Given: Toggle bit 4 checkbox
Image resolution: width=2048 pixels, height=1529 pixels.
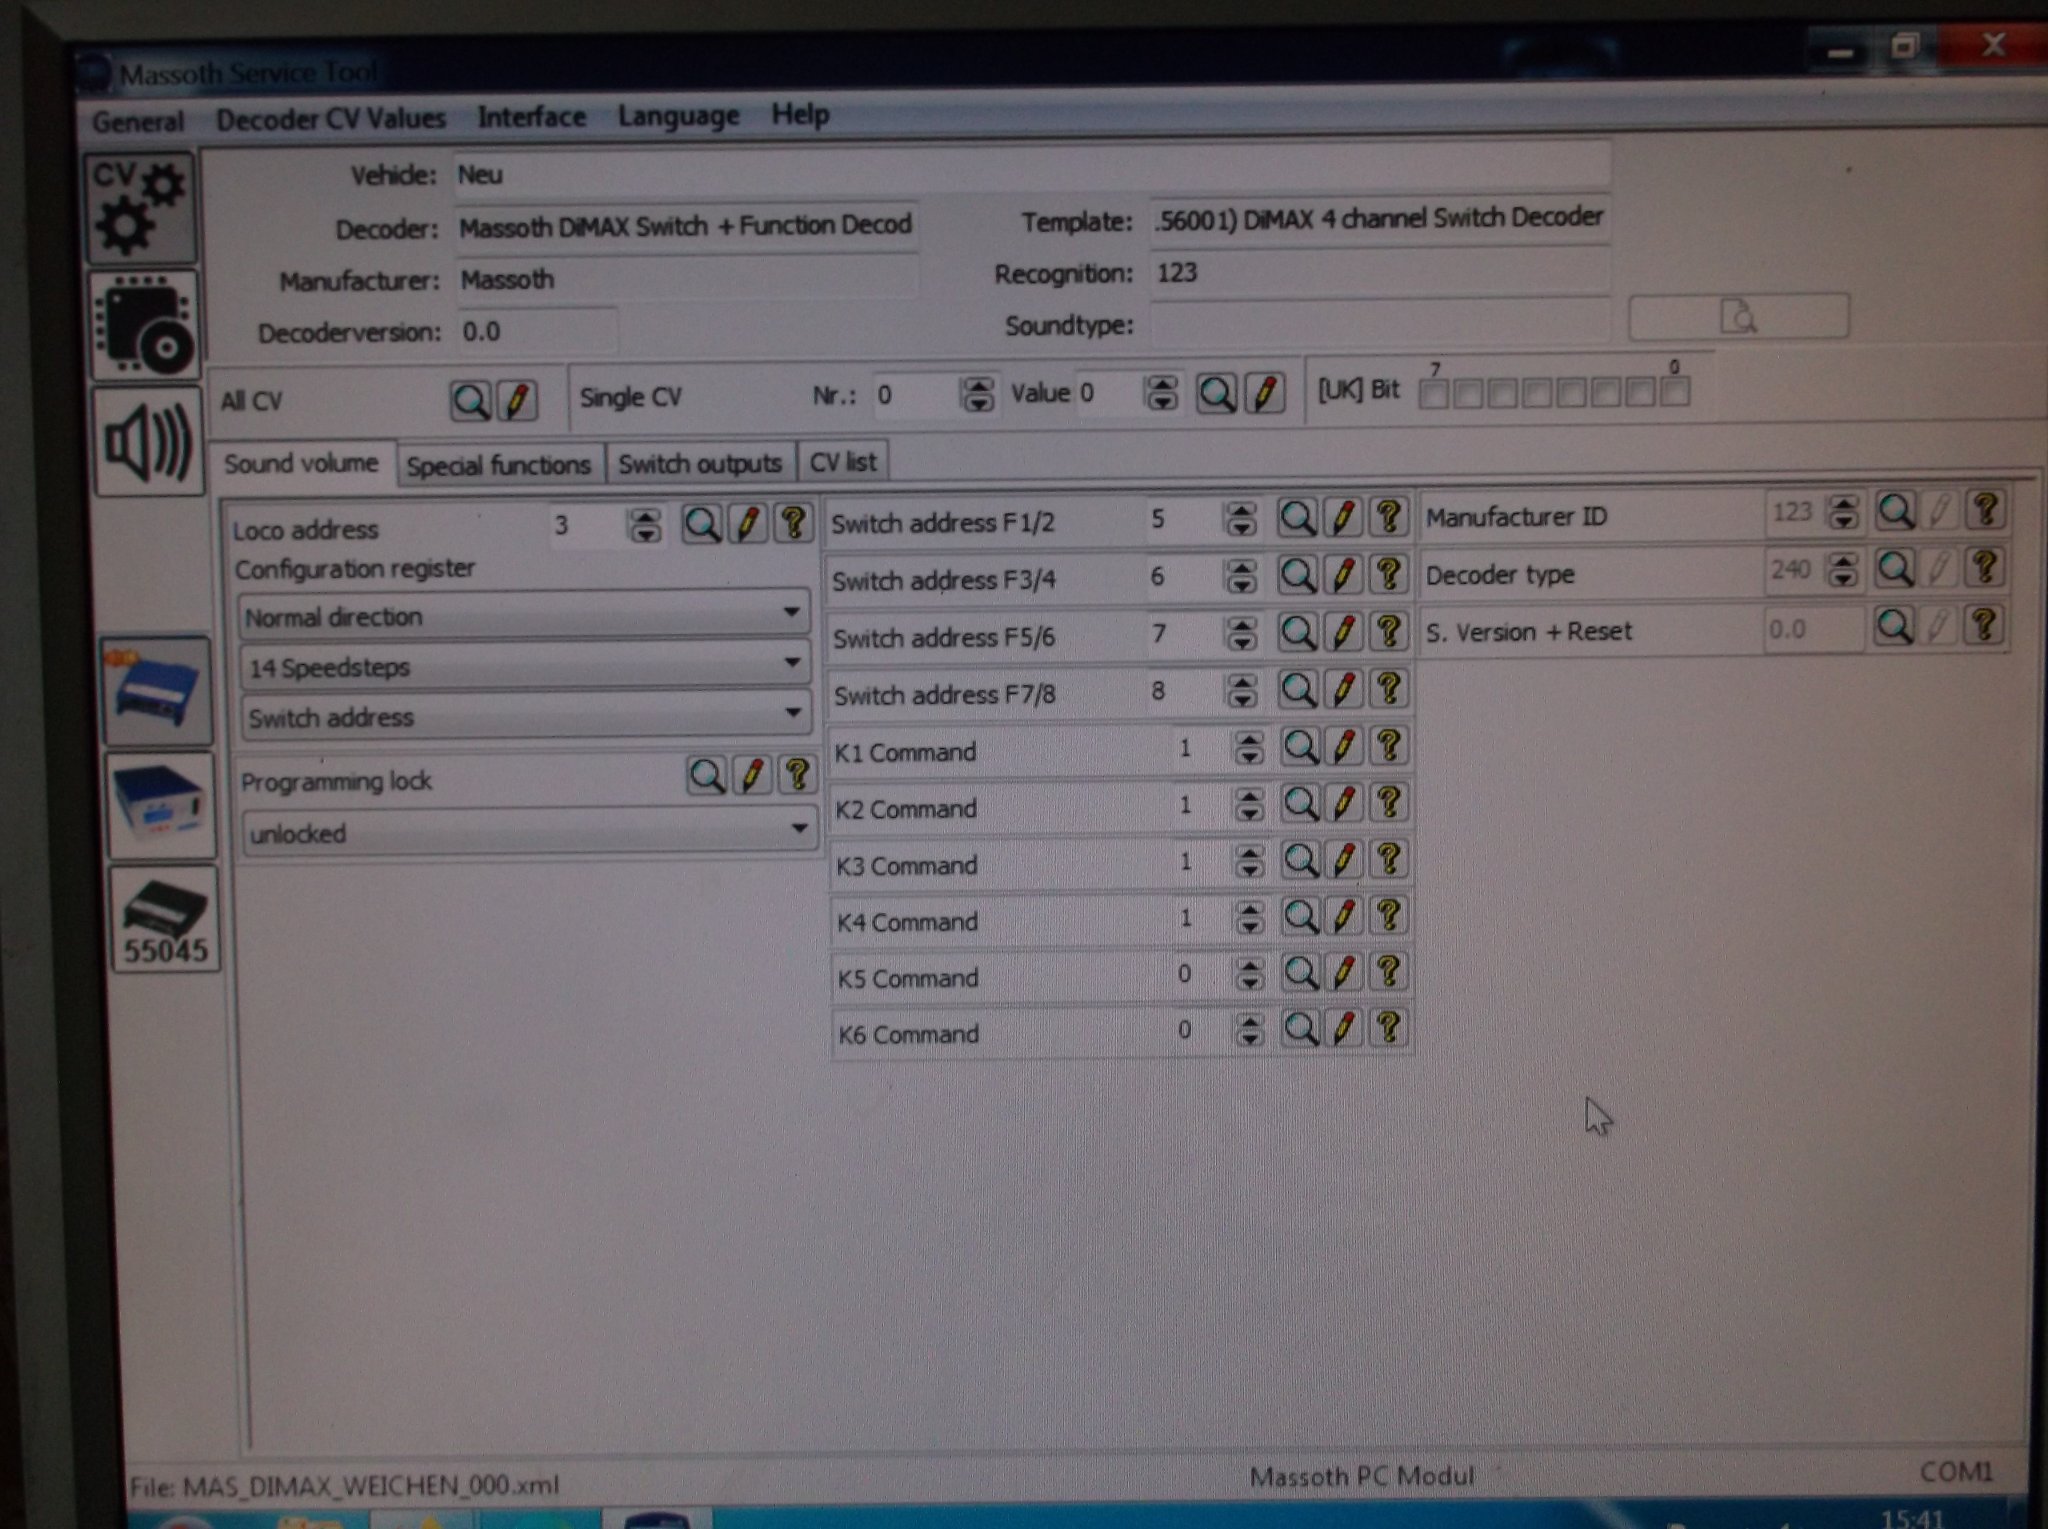Looking at the screenshot, I should tap(1537, 393).
